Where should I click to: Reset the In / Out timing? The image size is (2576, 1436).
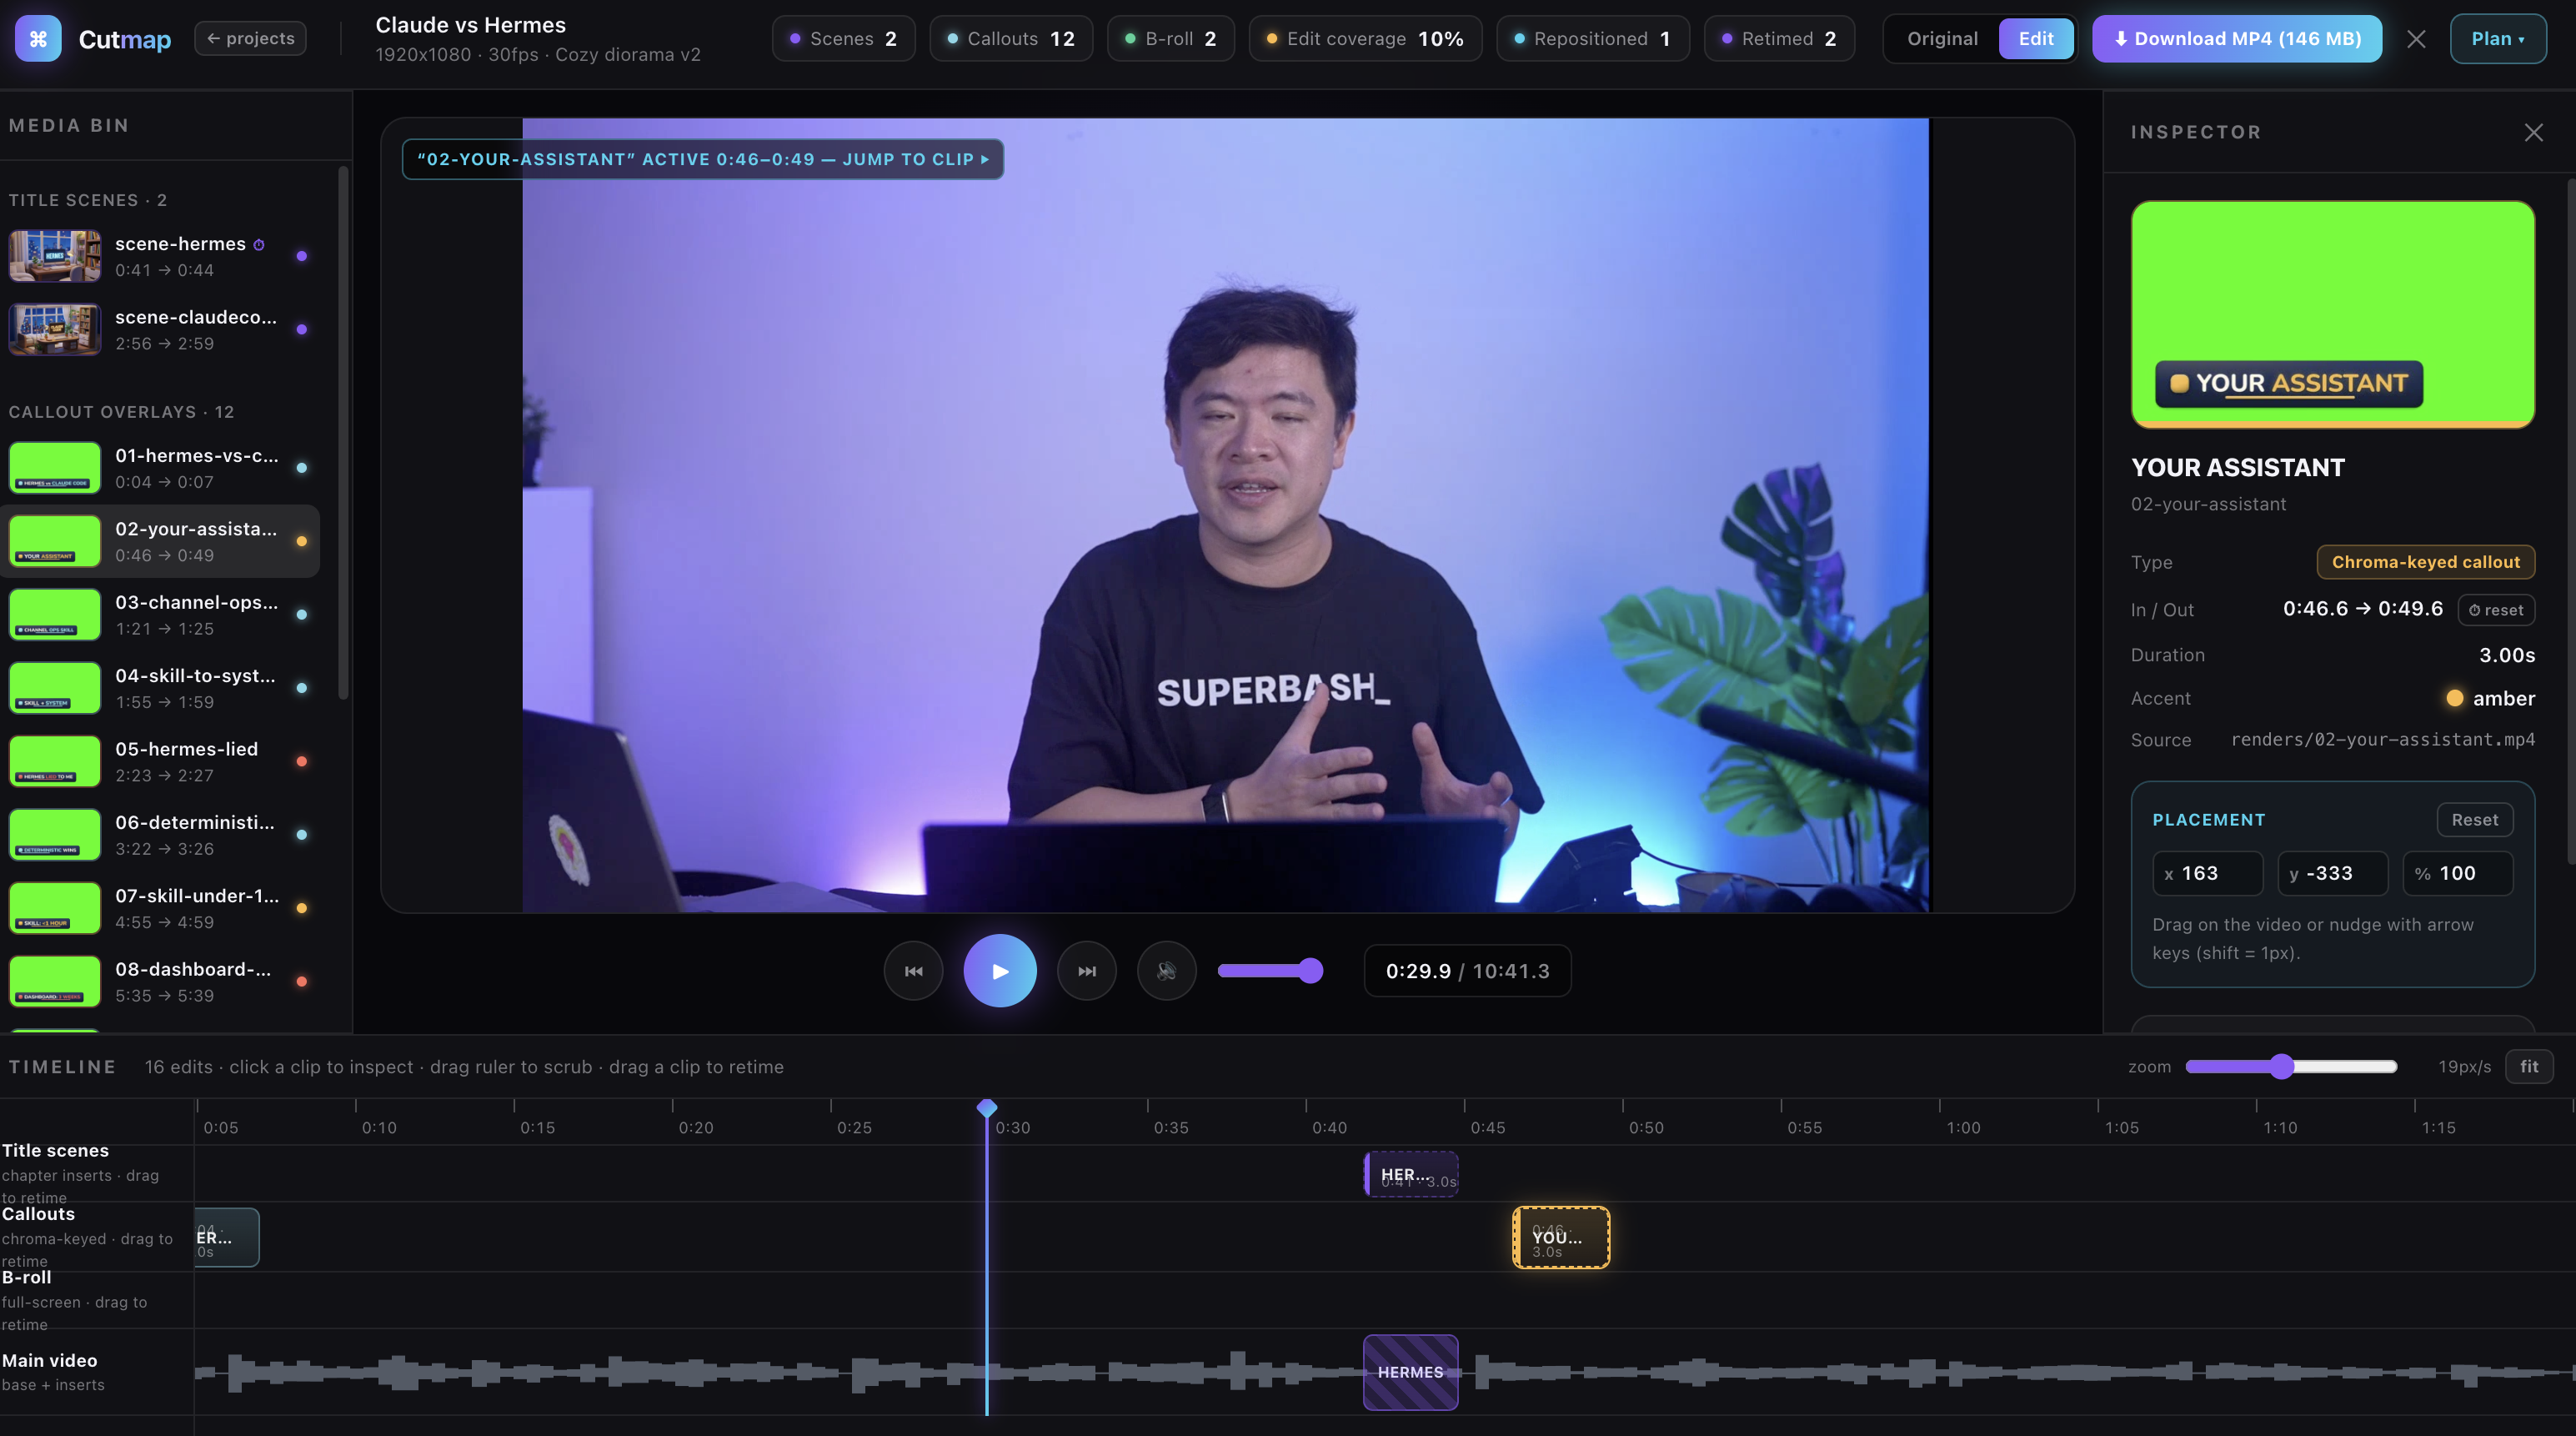click(2496, 610)
